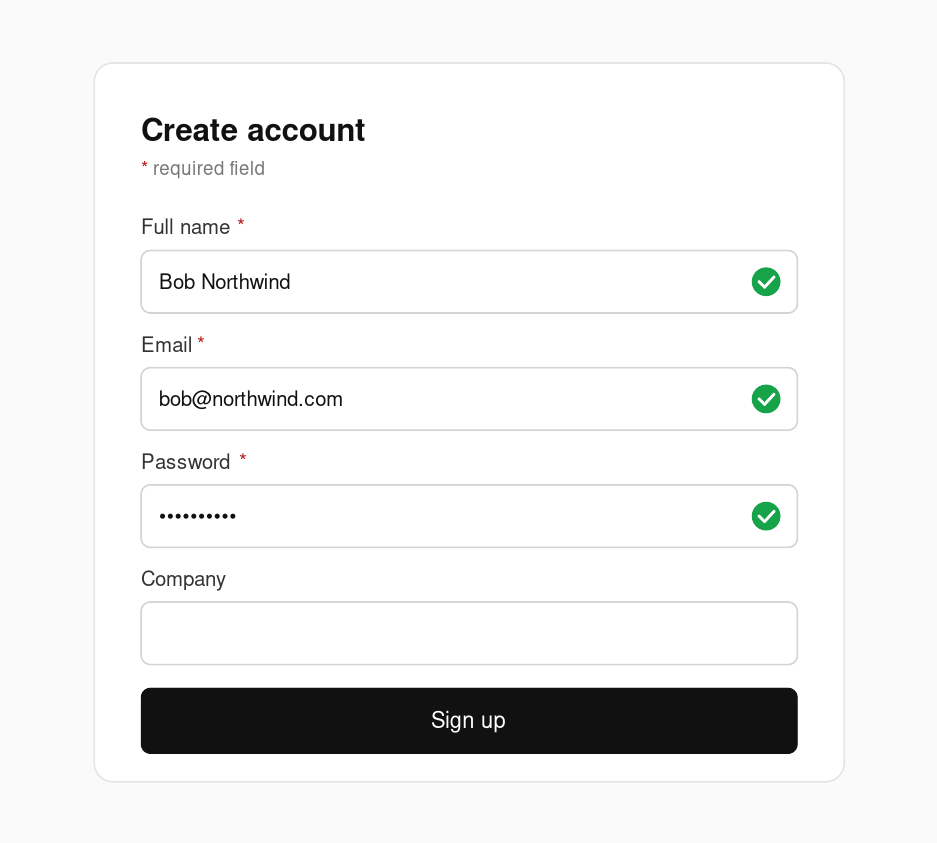Click the red asterisk beside Email label
This screenshot has width=937, height=843.
tap(201, 342)
